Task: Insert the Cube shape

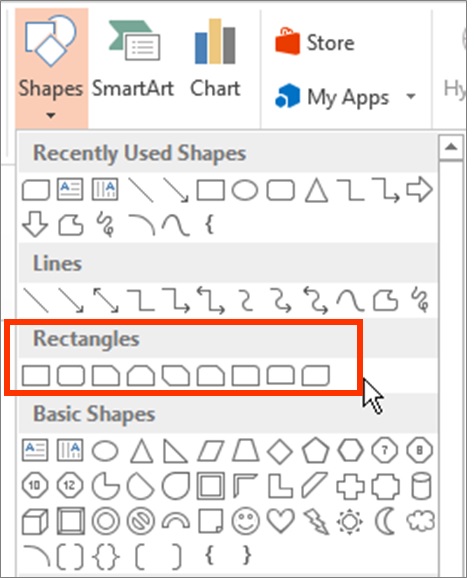Action: [35, 521]
